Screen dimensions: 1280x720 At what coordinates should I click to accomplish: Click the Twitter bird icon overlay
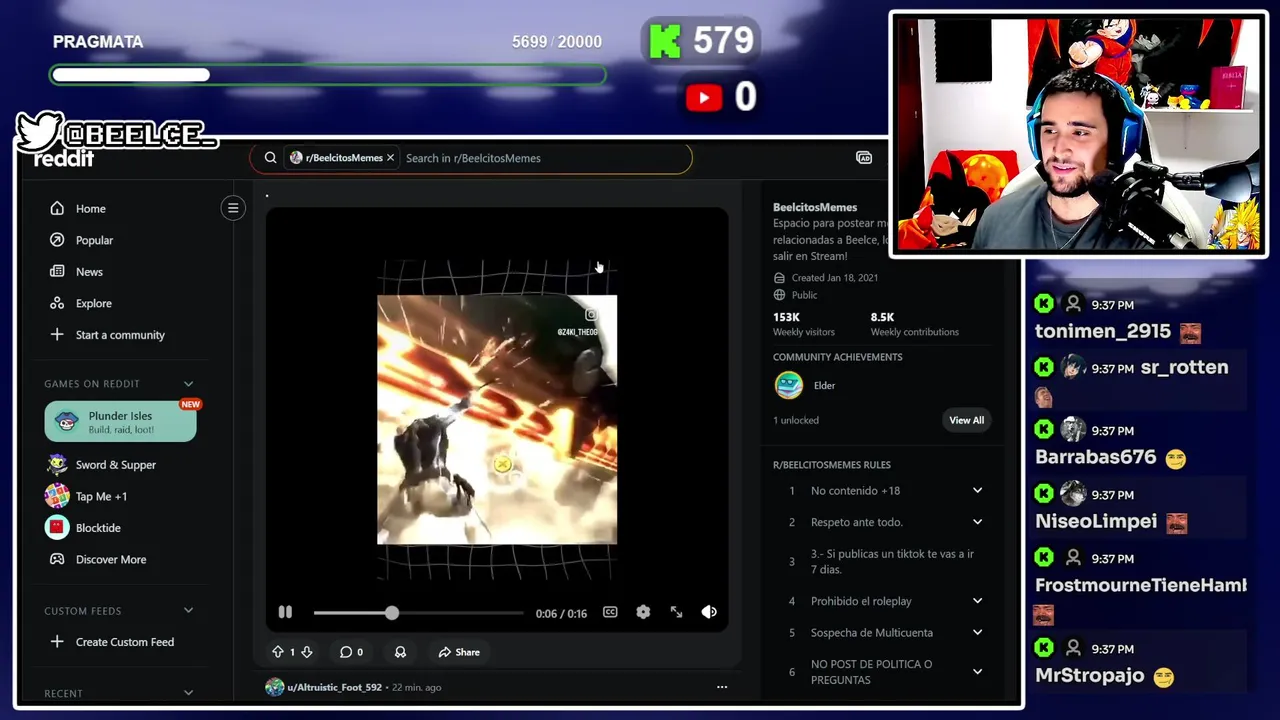[40, 131]
